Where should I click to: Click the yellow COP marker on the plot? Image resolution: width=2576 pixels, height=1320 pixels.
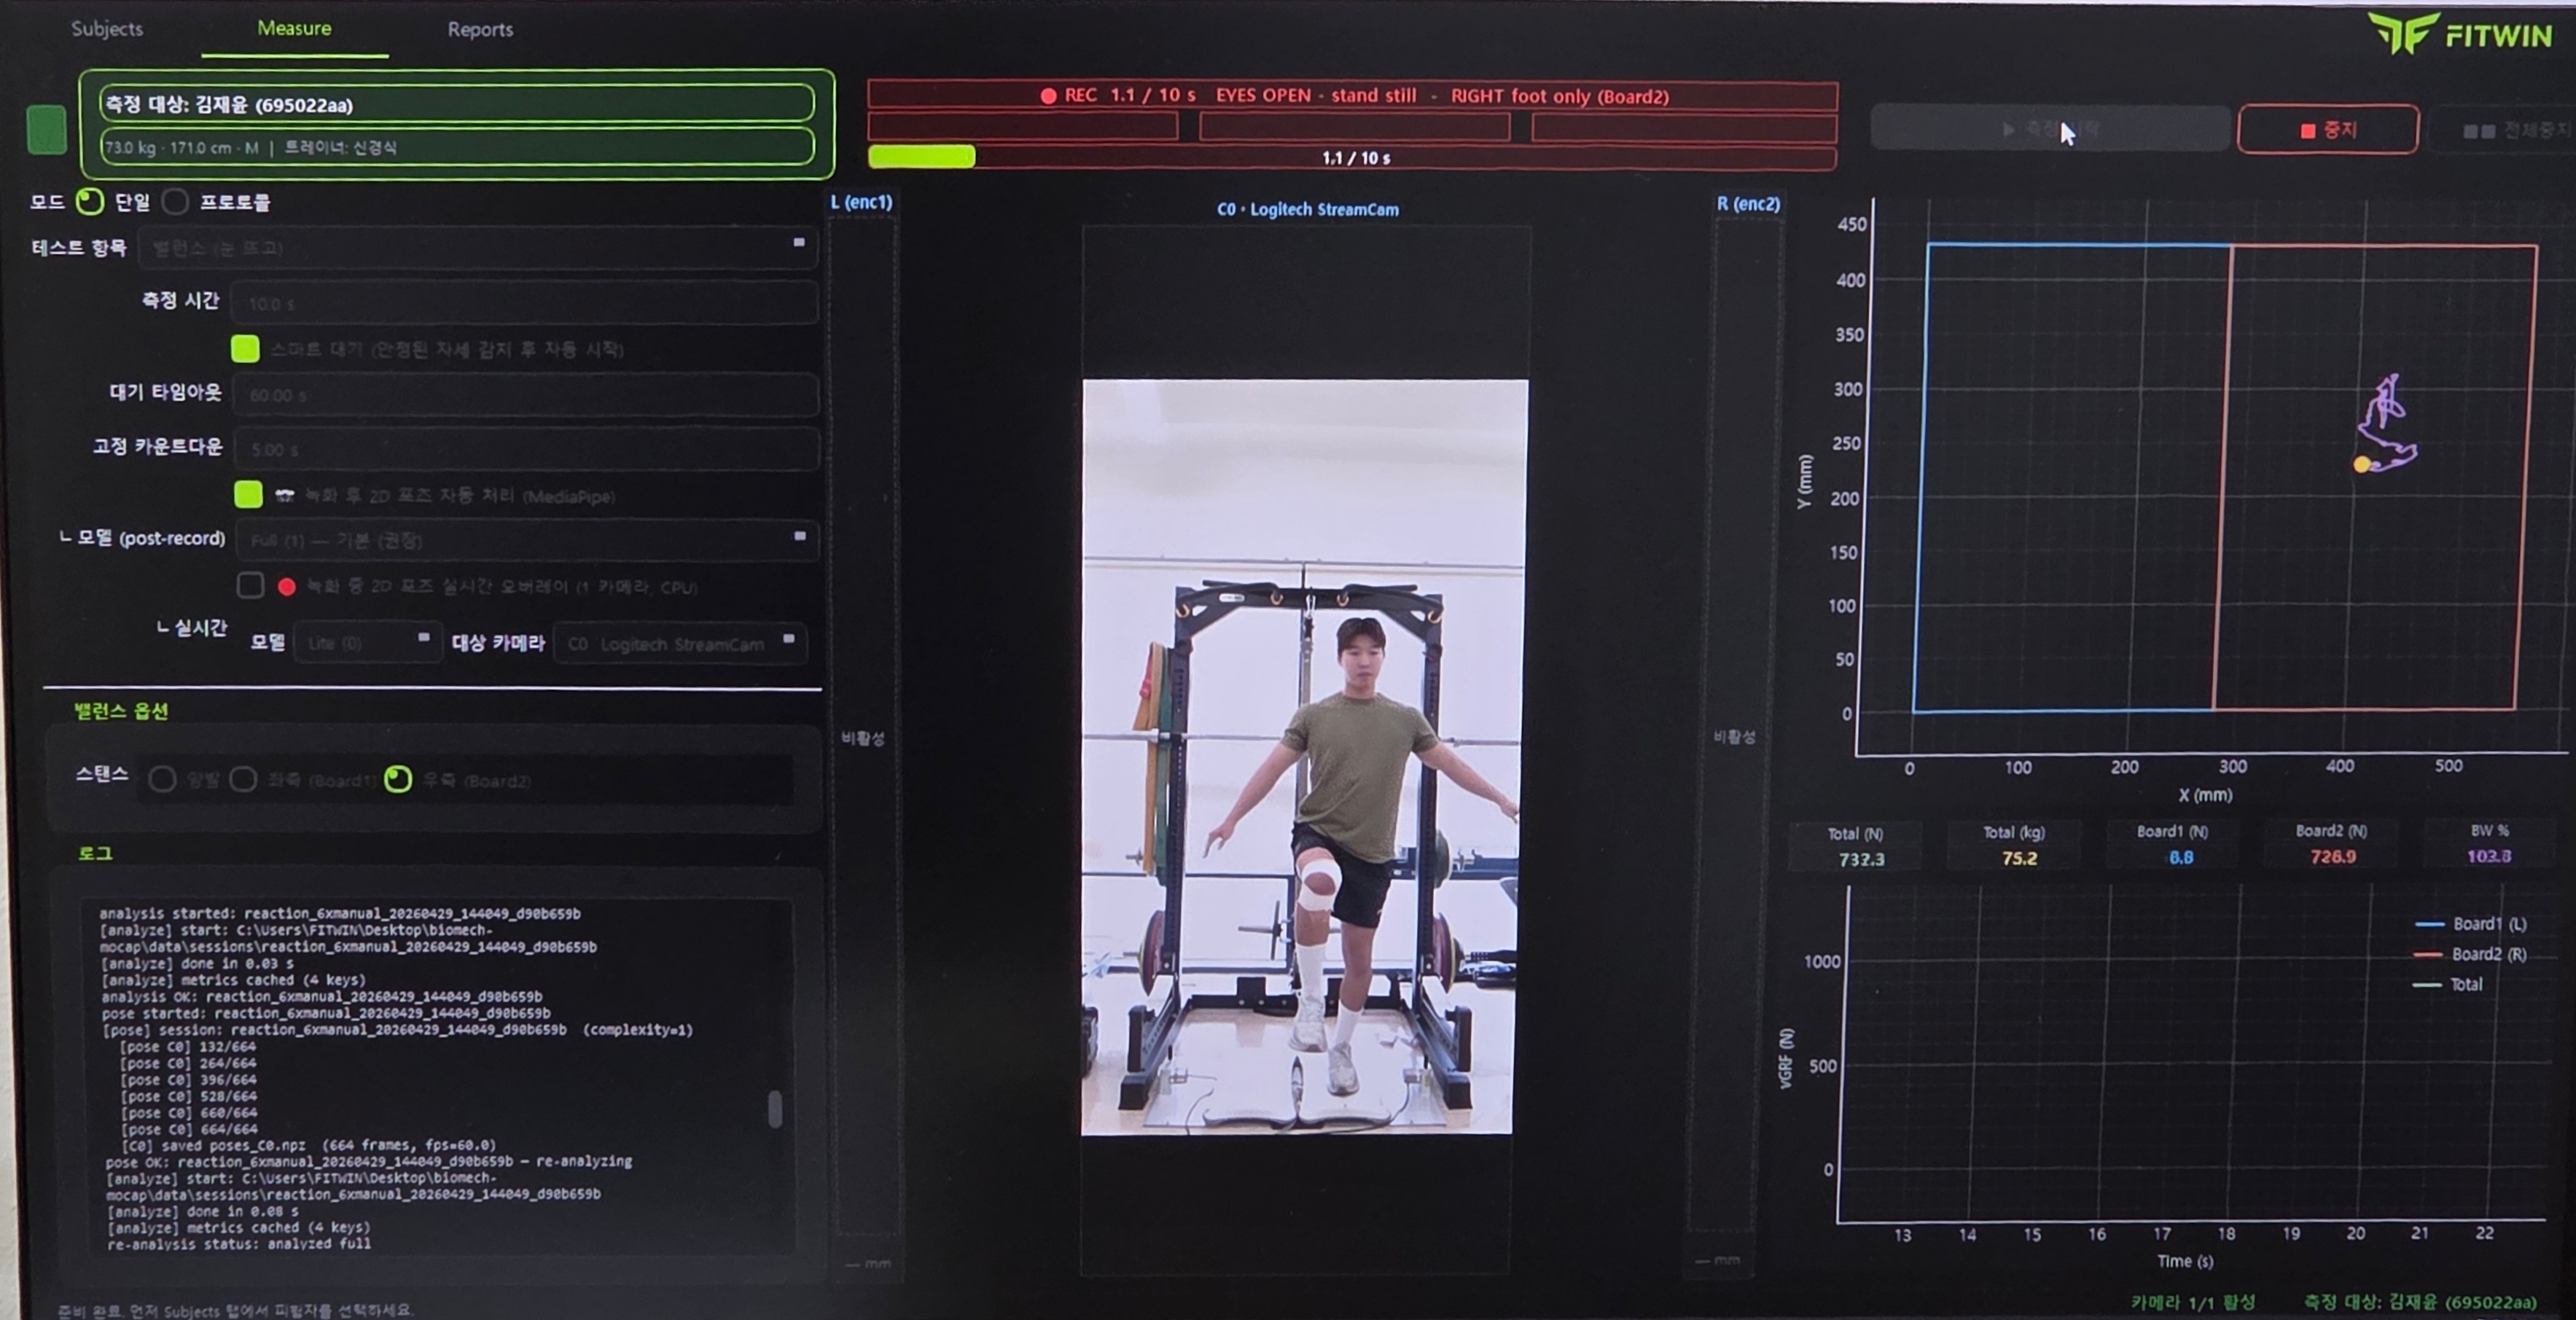(x=2362, y=464)
